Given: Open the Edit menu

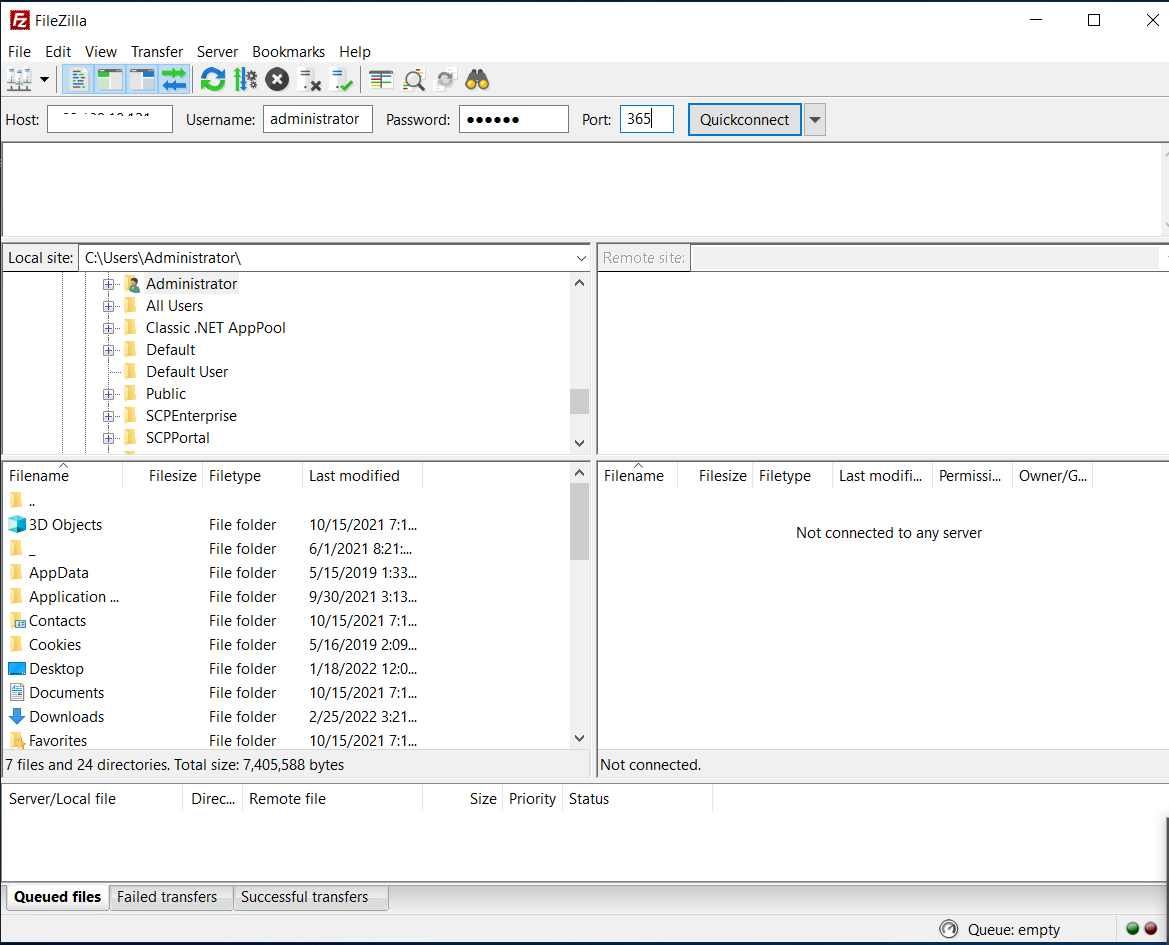Looking at the screenshot, I should (58, 51).
